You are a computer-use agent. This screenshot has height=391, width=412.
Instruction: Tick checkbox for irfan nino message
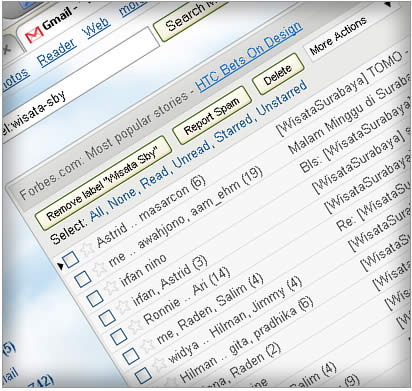(95, 298)
